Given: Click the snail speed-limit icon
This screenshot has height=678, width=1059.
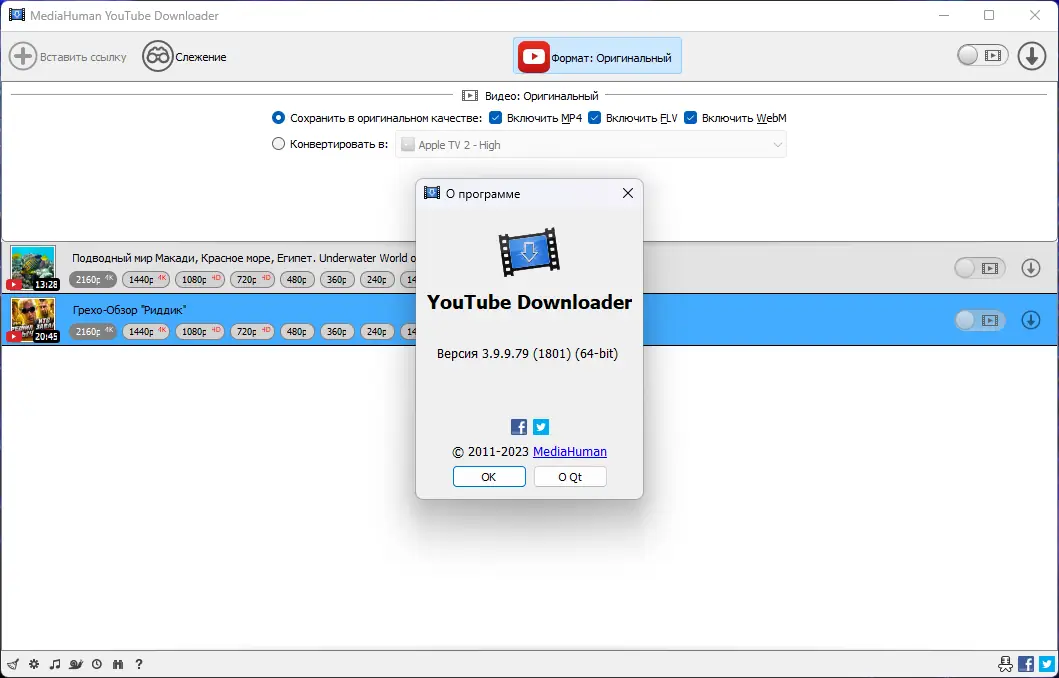Looking at the screenshot, I should click(x=76, y=664).
